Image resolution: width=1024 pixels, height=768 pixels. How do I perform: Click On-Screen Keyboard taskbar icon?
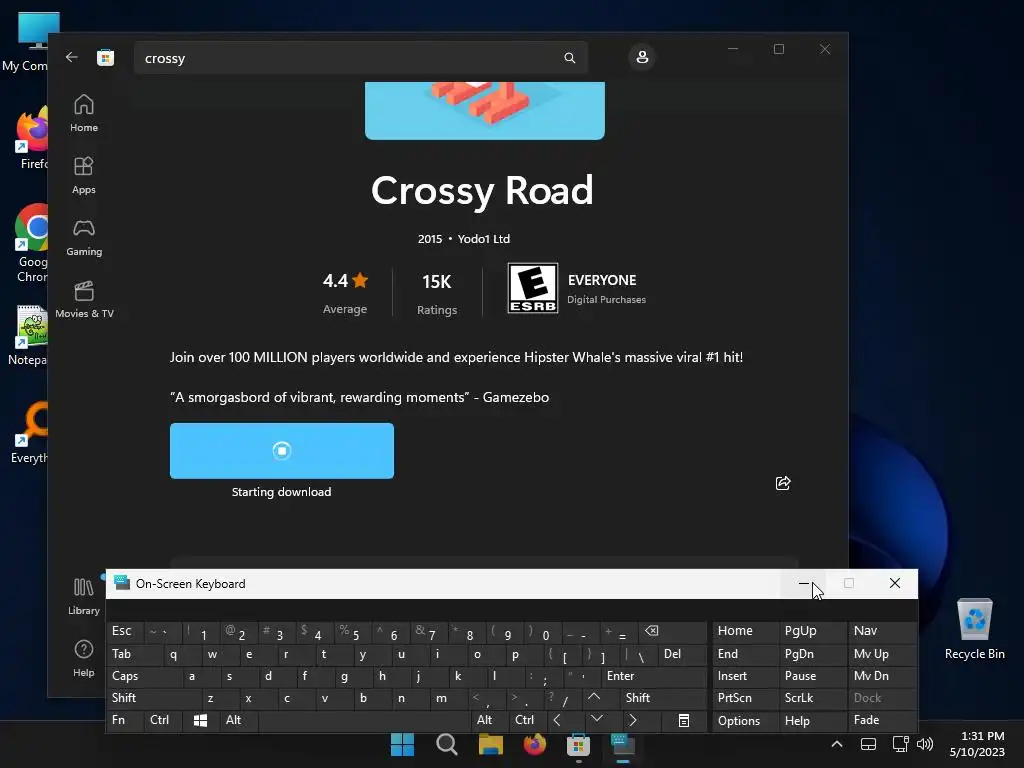623,744
